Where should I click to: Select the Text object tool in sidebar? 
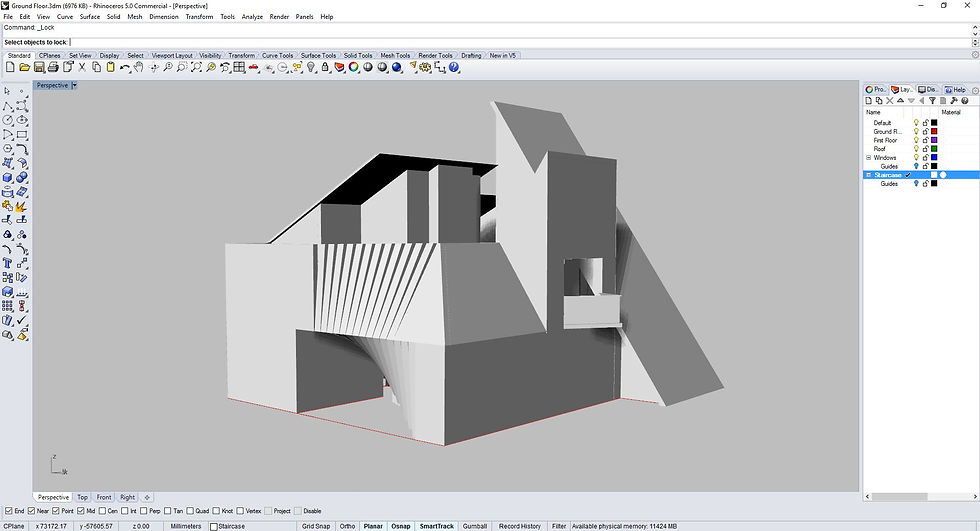tap(8, 263)
